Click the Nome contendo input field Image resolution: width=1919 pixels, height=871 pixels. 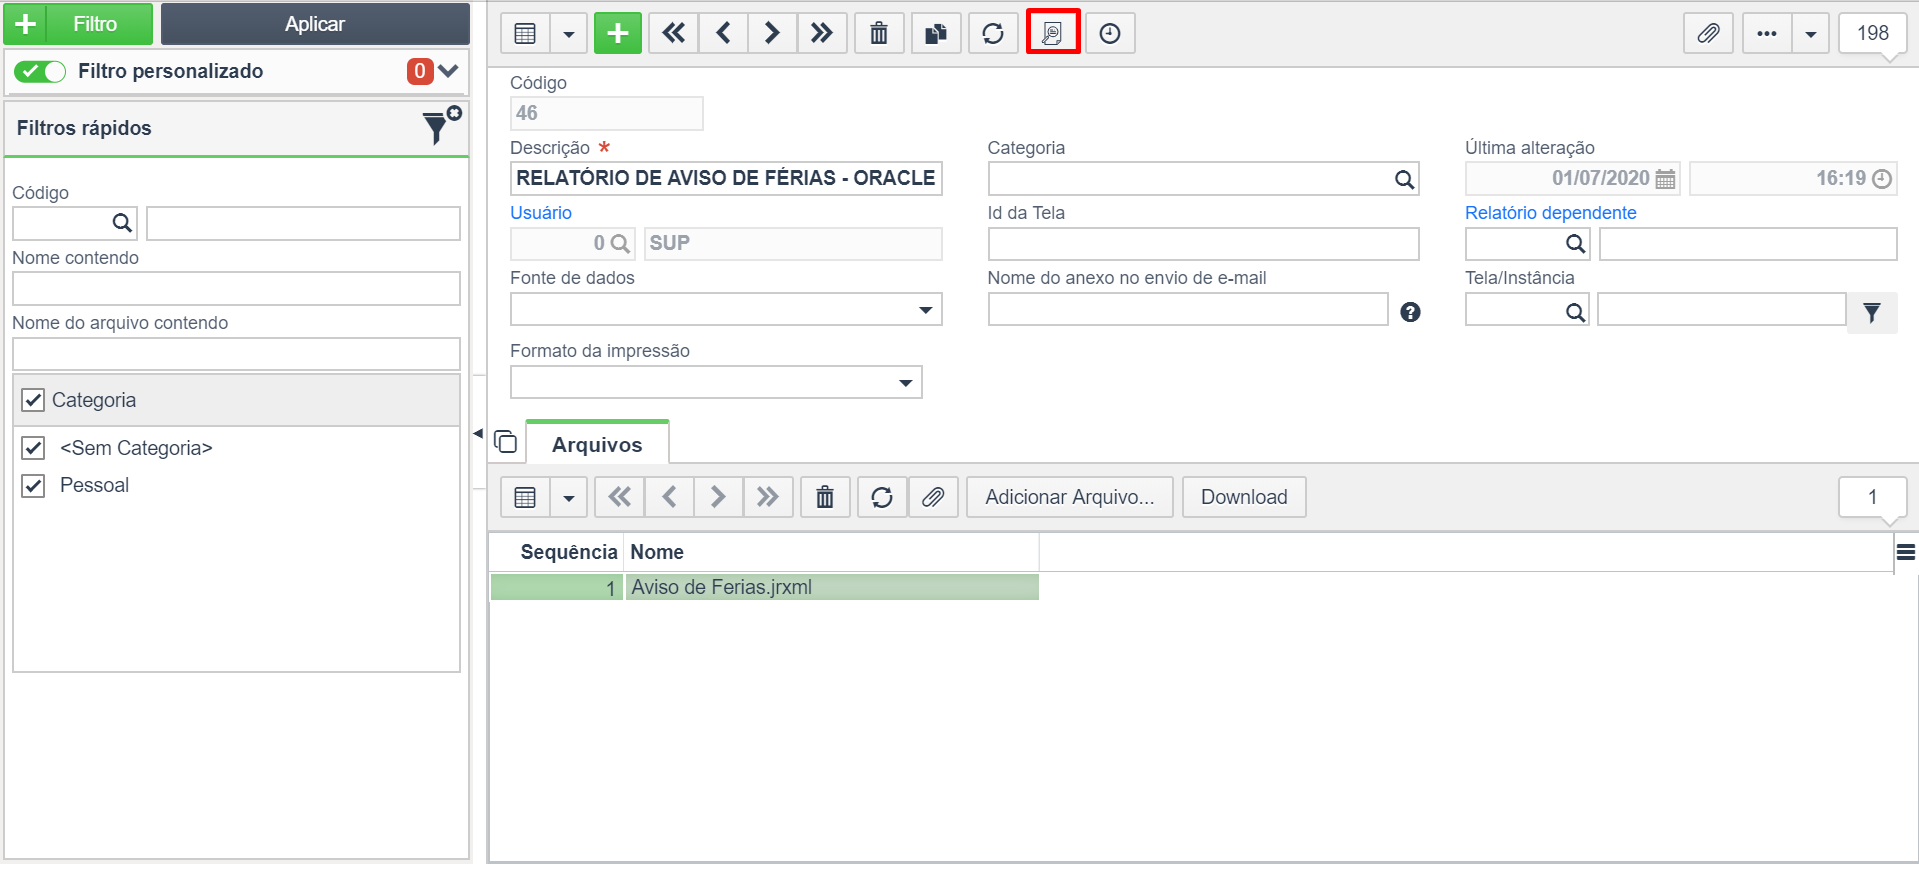pyautogui.click(x=236, y=288)
